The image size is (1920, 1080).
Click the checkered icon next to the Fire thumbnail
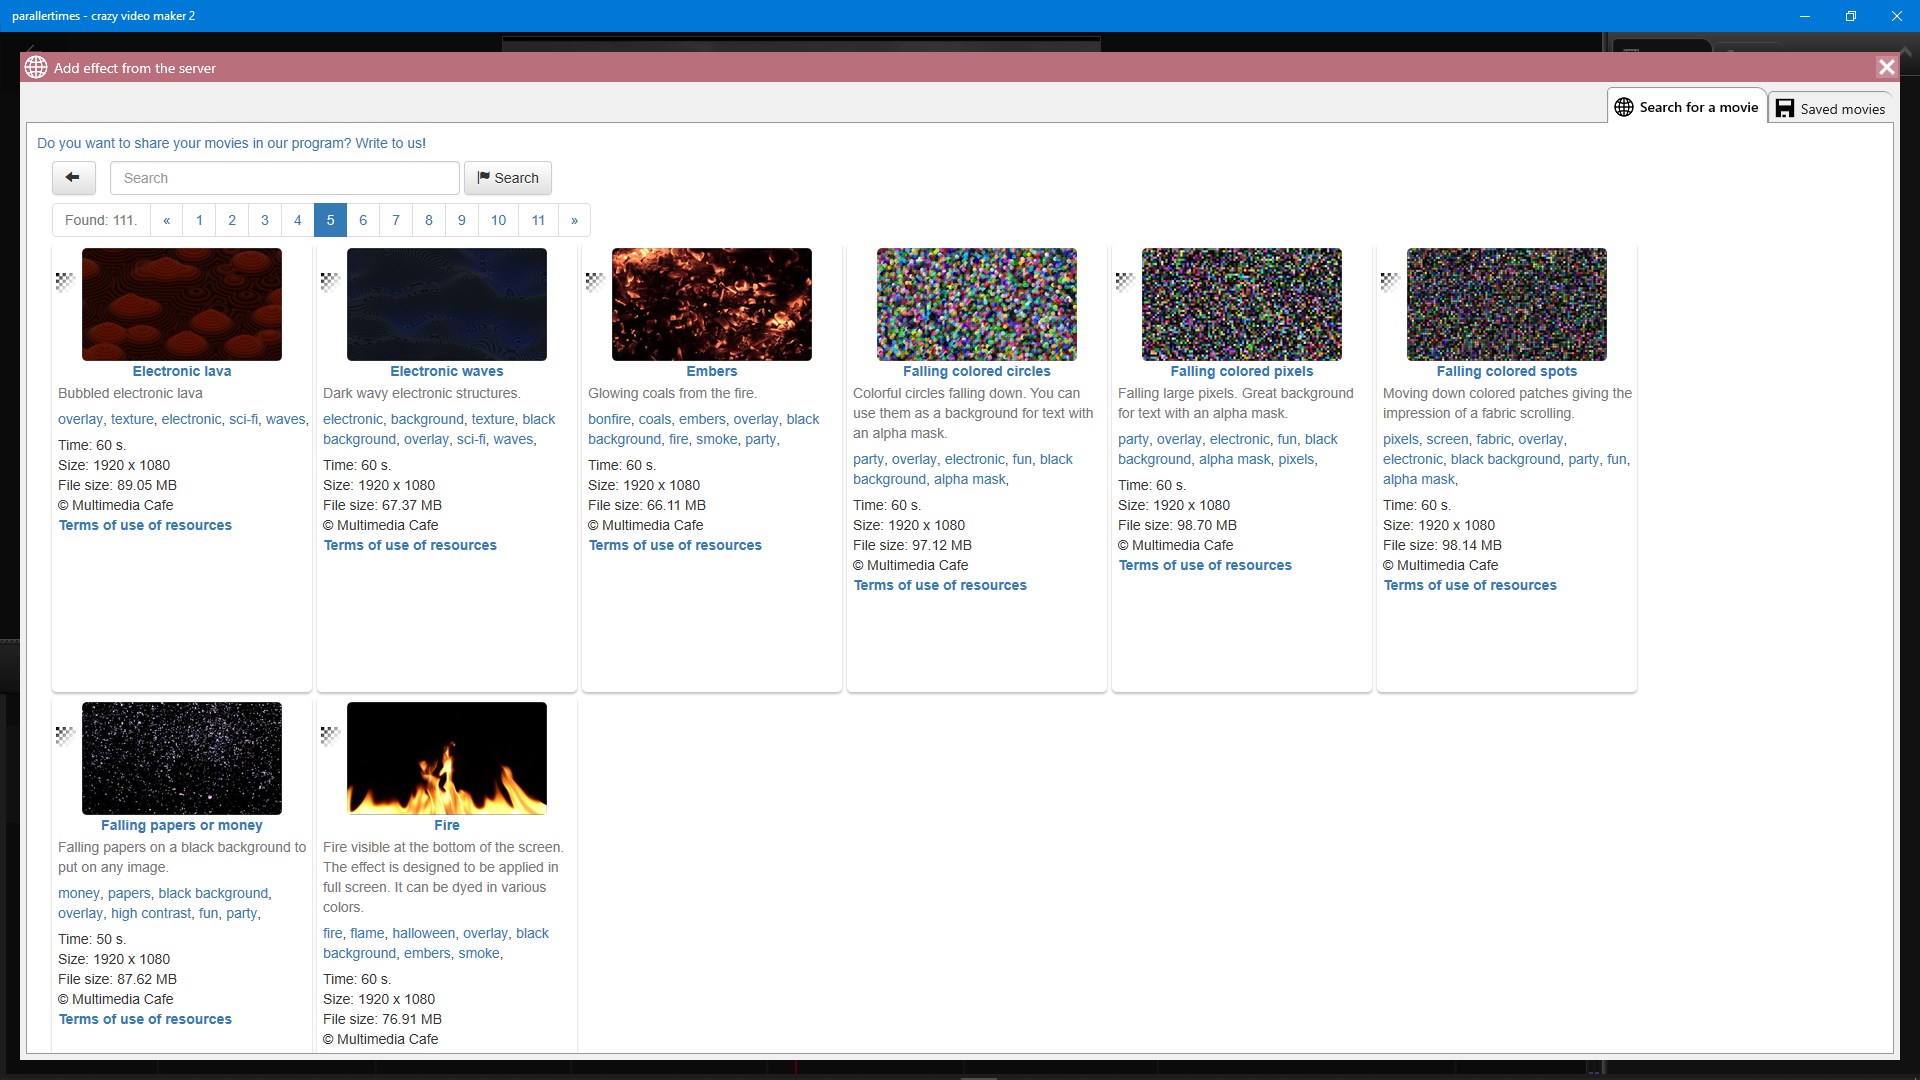point(329,735)
